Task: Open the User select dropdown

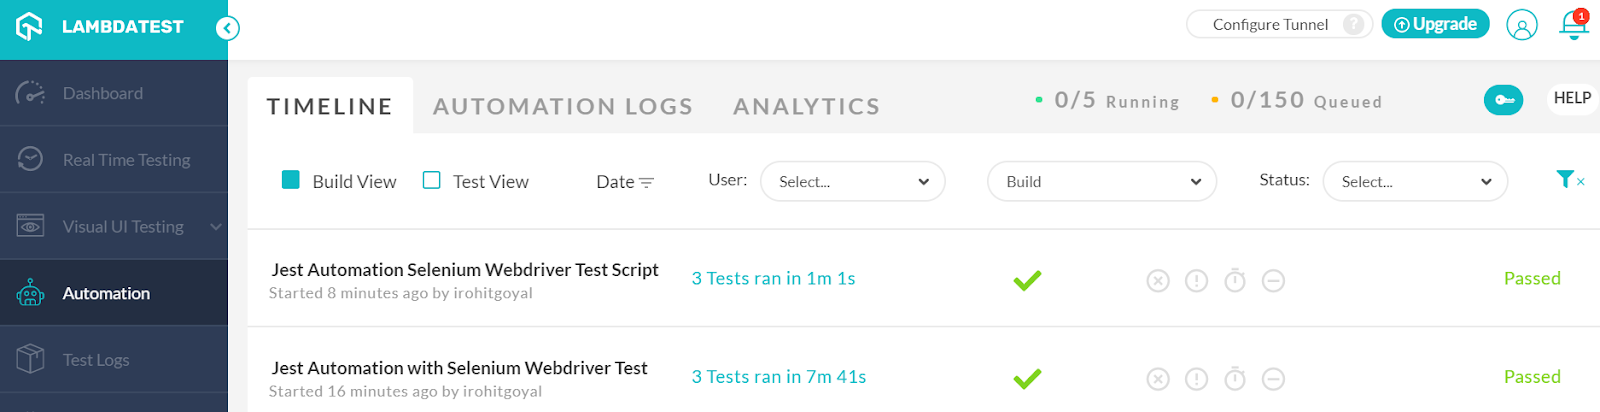Action: click(x=852, y=182)
